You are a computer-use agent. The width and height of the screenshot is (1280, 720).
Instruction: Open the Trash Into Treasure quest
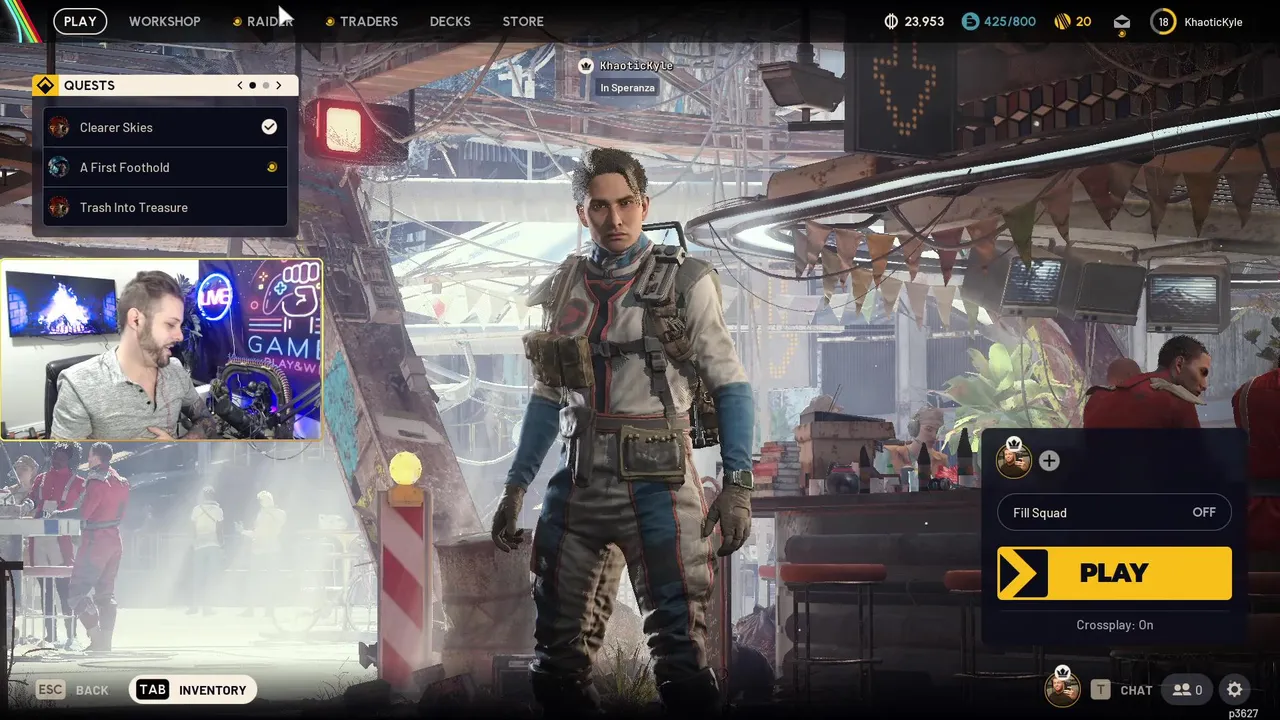point(165,207)
